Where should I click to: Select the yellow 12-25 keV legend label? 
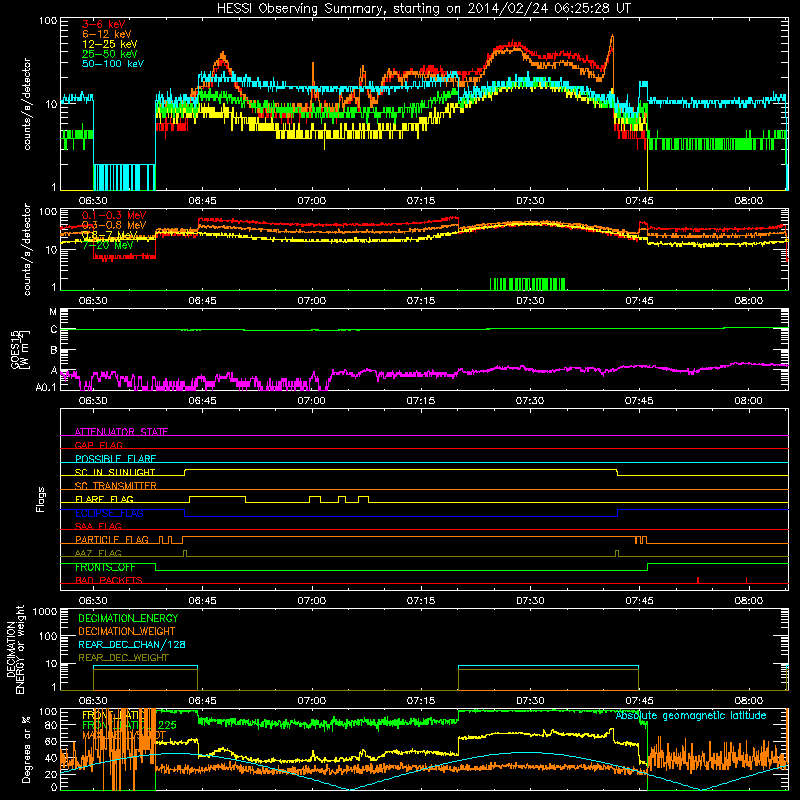(109, 44)
